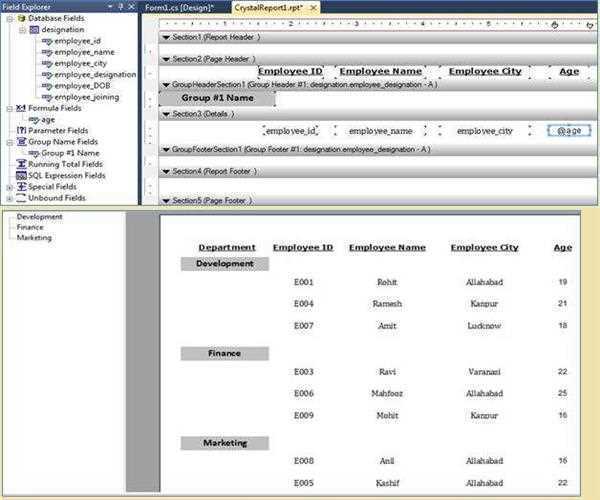
Task: Collapse Section3 Details using its arrow
Action: (x=165, y=114)
